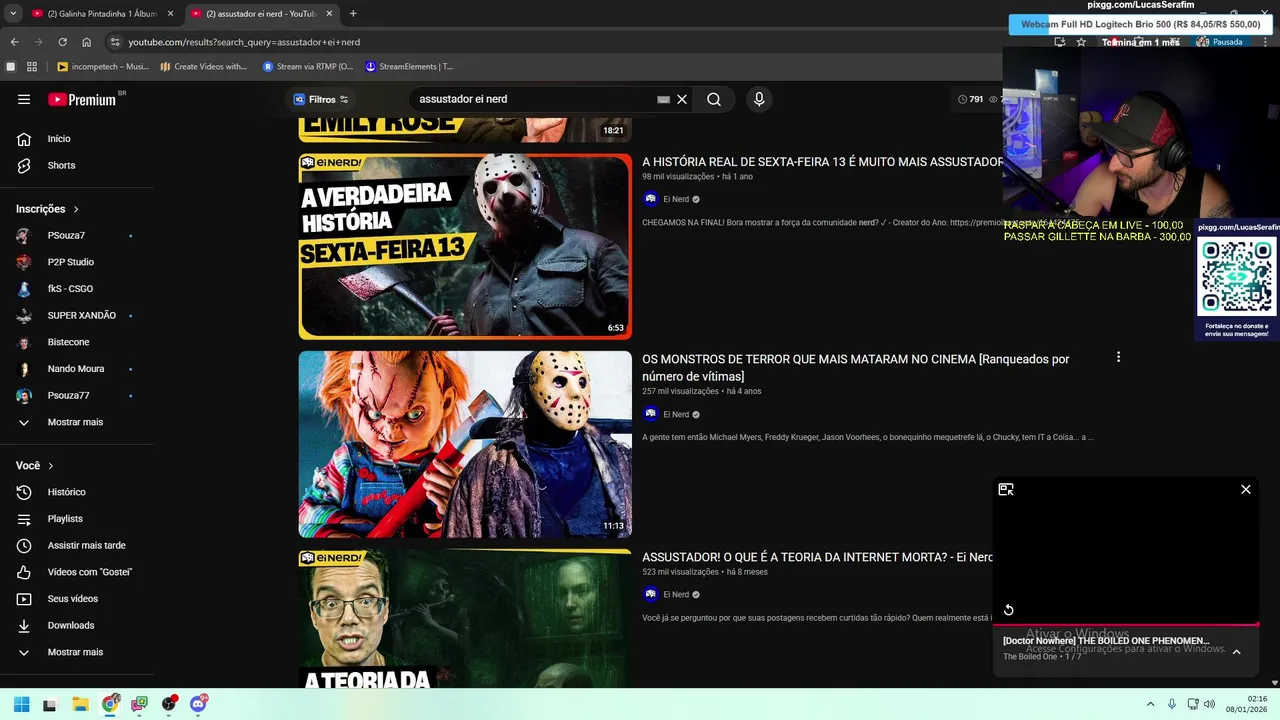Run the search with magnifier button
The image size is (1280, 720).
(x=714, y=99)
